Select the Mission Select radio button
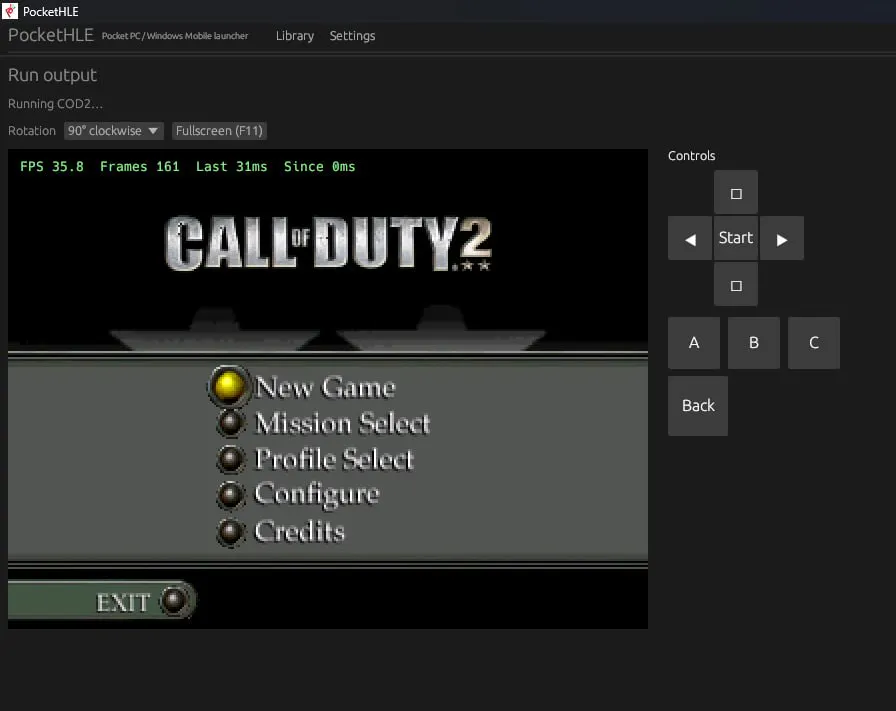The width and height of the screenshot is (896, 711). pos(231,423)
